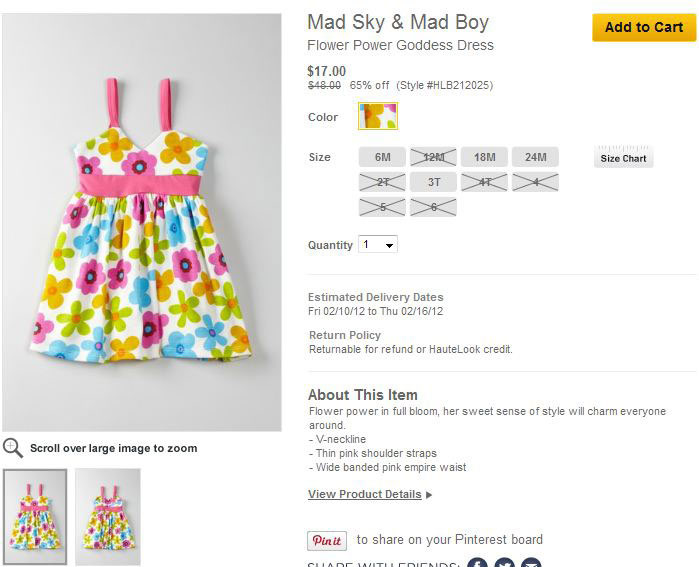Choose size 18M
The height and width of the screenshot is (567, 699).
tap(485, 157)
